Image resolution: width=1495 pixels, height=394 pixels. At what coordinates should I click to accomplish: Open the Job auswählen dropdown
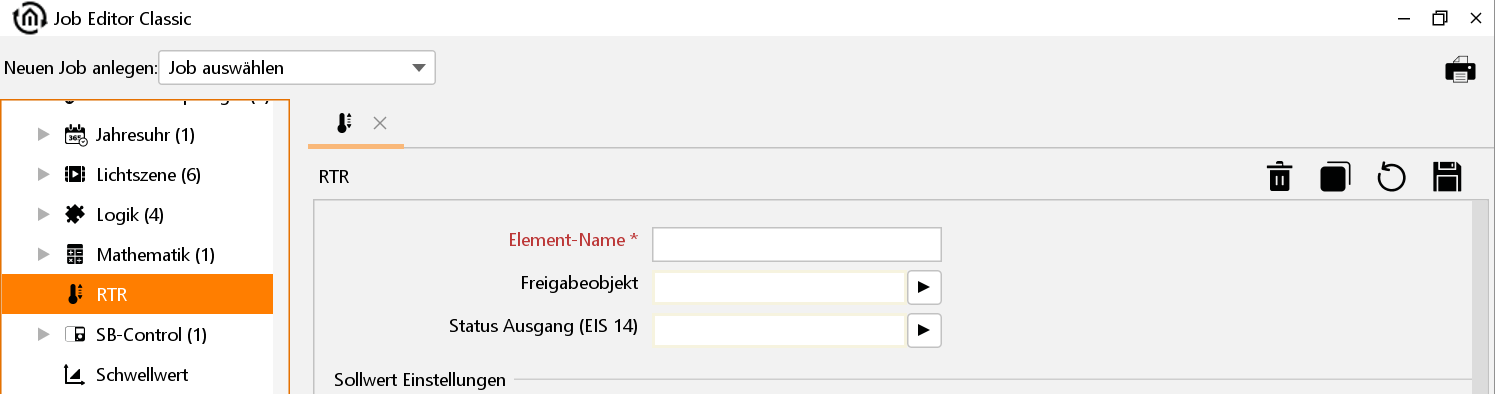296,68
